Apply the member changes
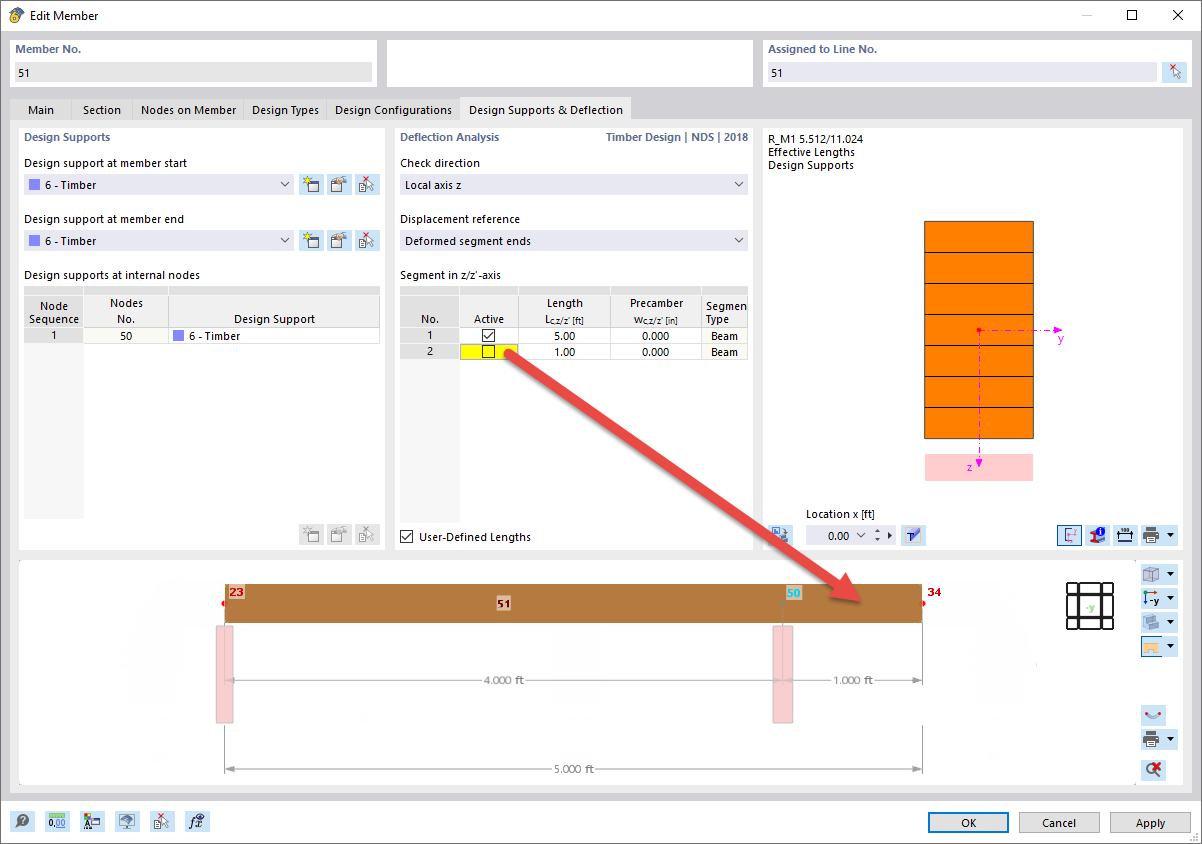The width and height of the screenshot is (1202, 844). [x=1149, y=821]
